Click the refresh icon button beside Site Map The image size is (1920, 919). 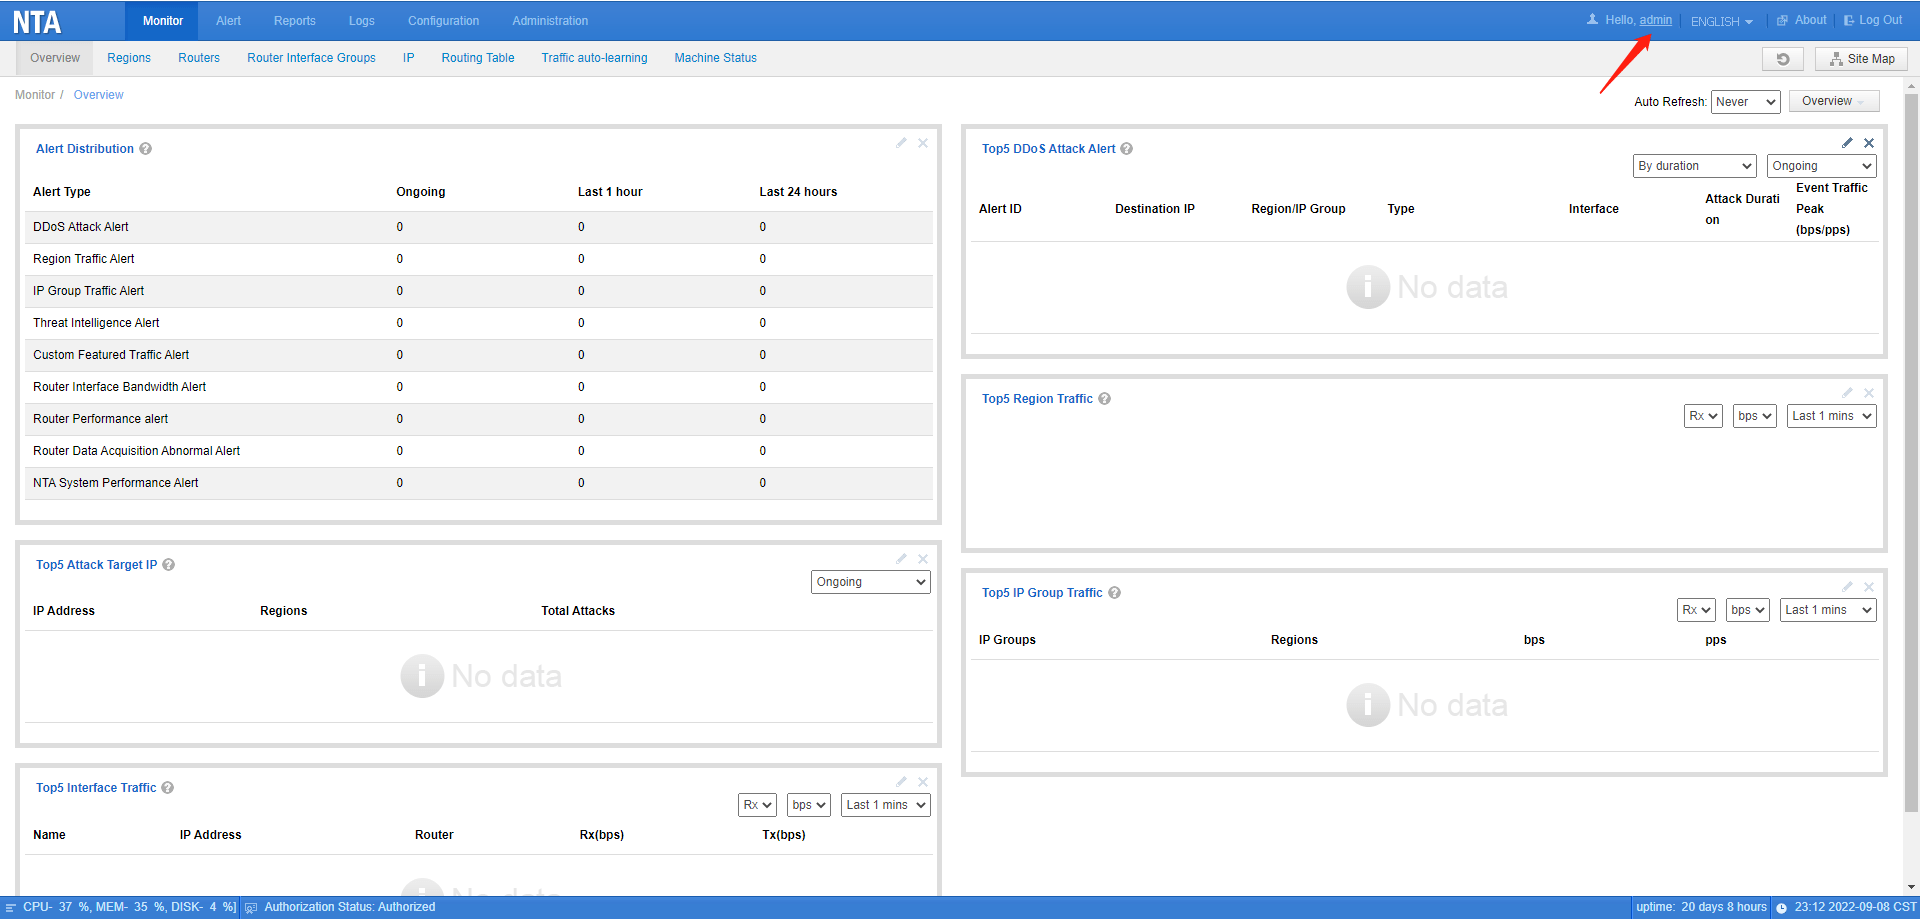click(x=1782, y=59)
